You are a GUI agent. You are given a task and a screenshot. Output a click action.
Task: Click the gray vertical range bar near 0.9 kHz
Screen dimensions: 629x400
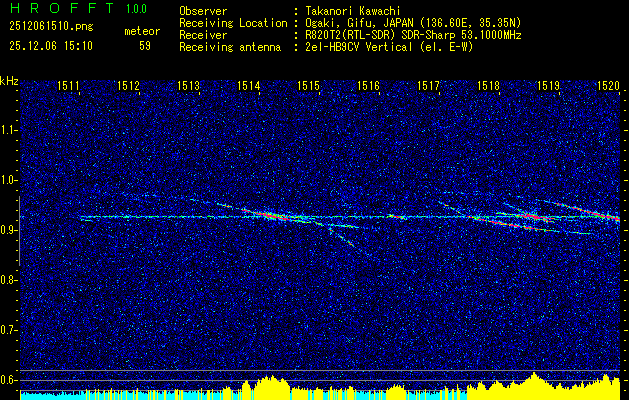click(x=19, y=231)
